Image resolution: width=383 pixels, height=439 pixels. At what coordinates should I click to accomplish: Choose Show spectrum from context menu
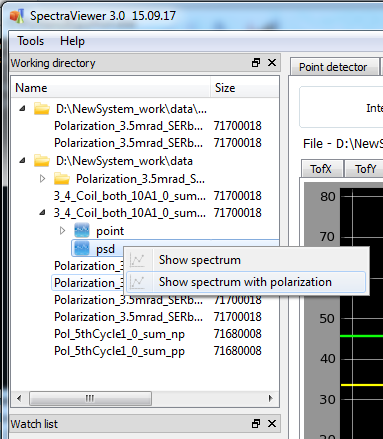(x=246, y=260)
